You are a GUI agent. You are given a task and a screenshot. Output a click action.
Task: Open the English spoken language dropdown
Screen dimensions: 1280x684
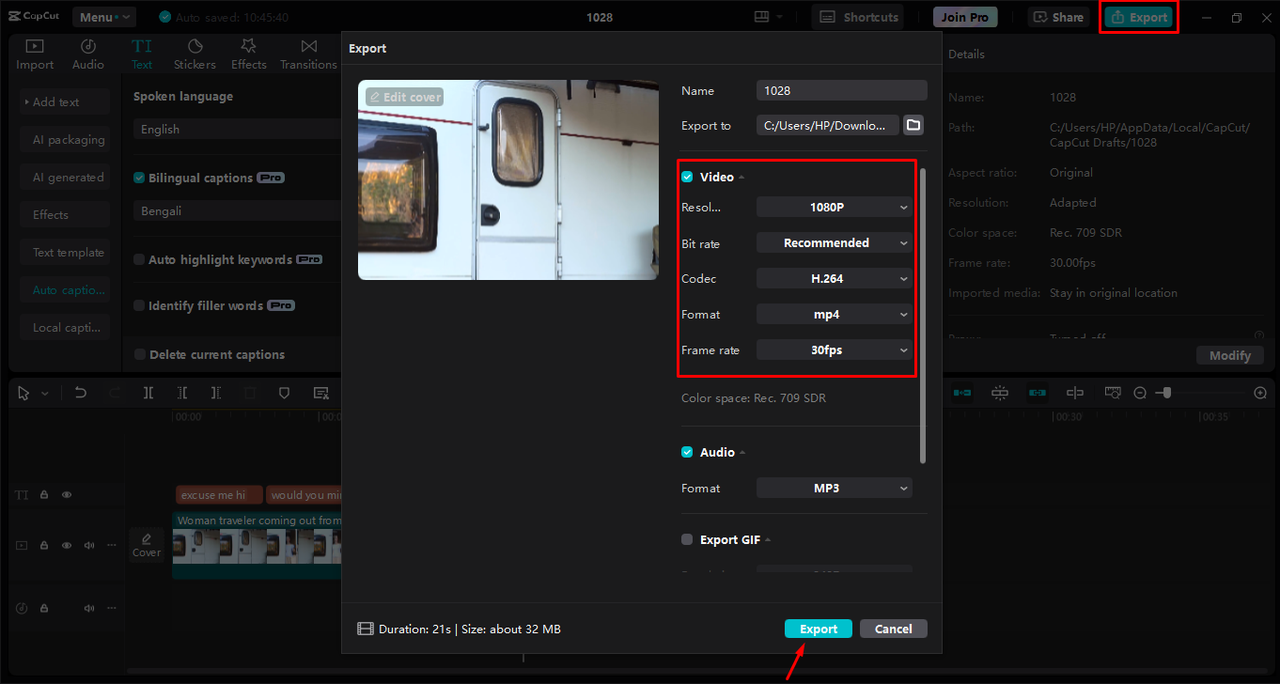point(237,129)
